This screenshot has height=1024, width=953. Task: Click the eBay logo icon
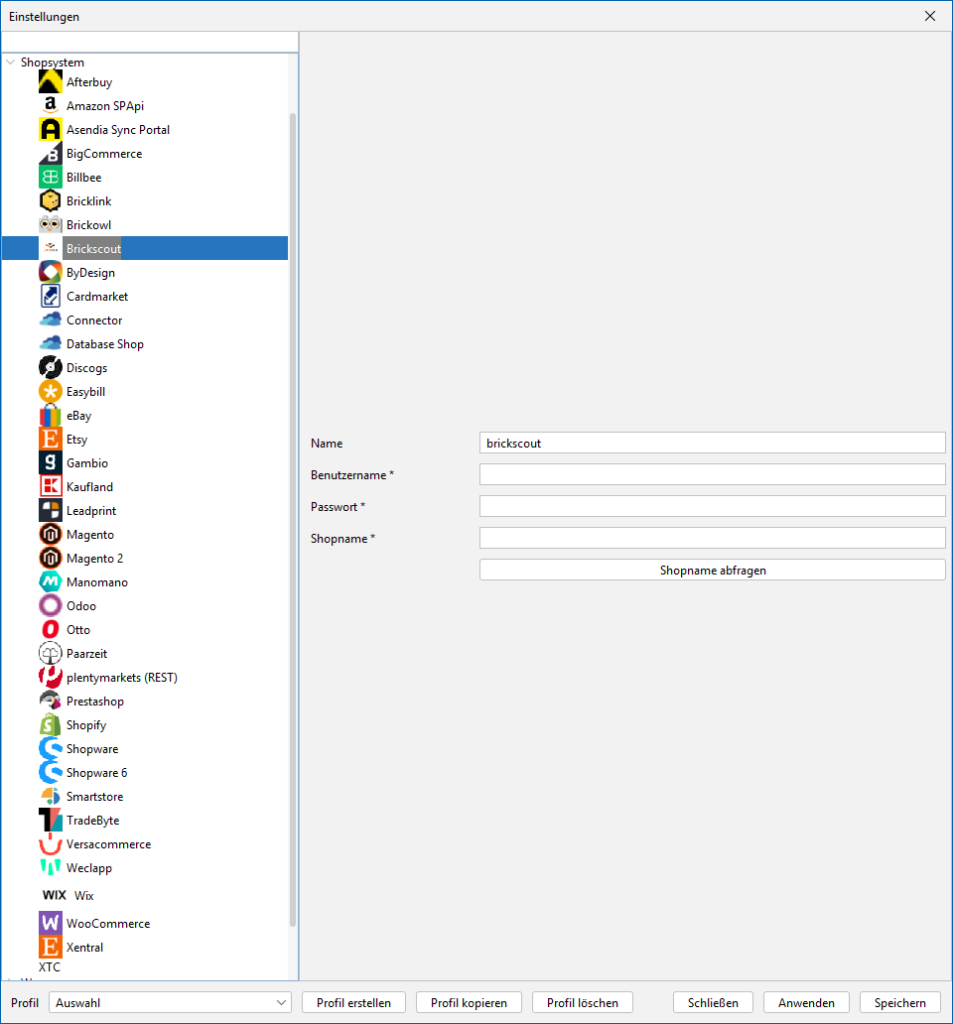[x=50, y=415]
